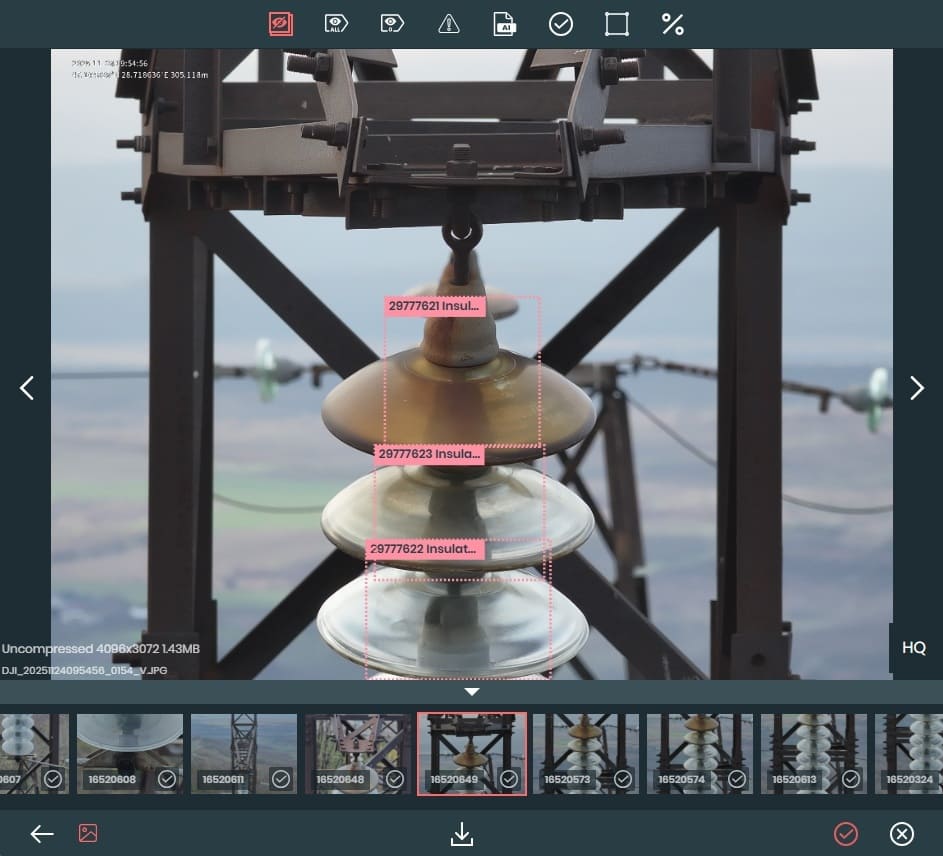Show all labels with eye ALL icon
943x856 pixels.
point(336,24)
